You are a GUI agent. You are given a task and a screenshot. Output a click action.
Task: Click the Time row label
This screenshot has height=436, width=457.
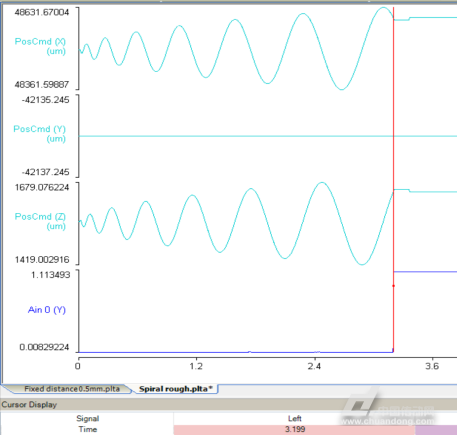click(87, 429)
